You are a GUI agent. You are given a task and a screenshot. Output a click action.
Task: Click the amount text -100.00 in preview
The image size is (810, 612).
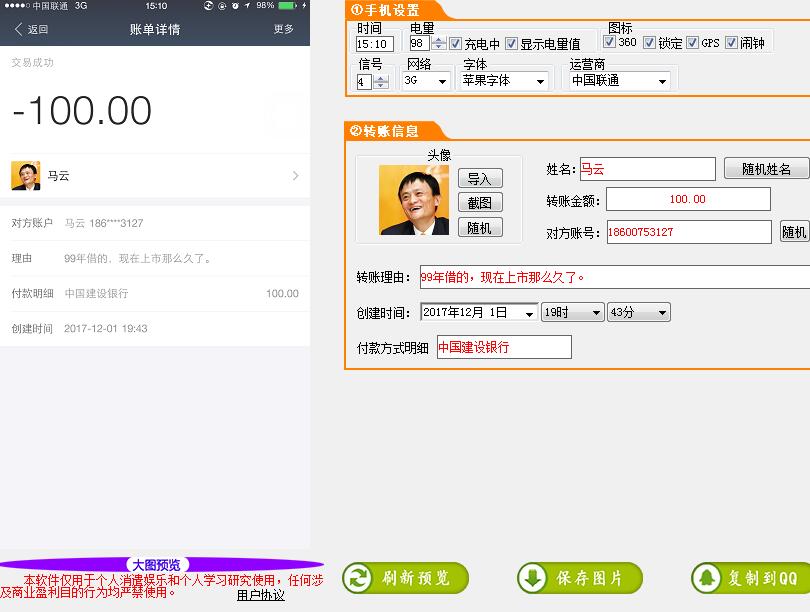tap(82, 111)
